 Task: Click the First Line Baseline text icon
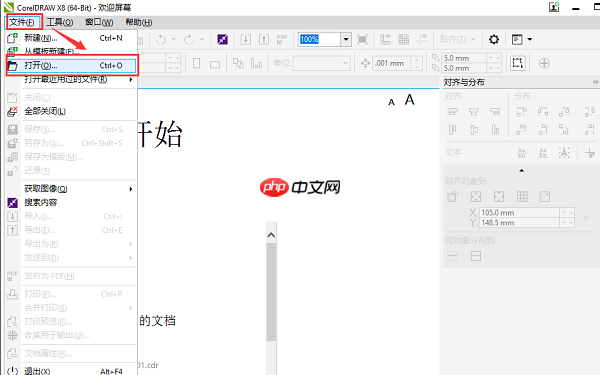pos(521,153)
